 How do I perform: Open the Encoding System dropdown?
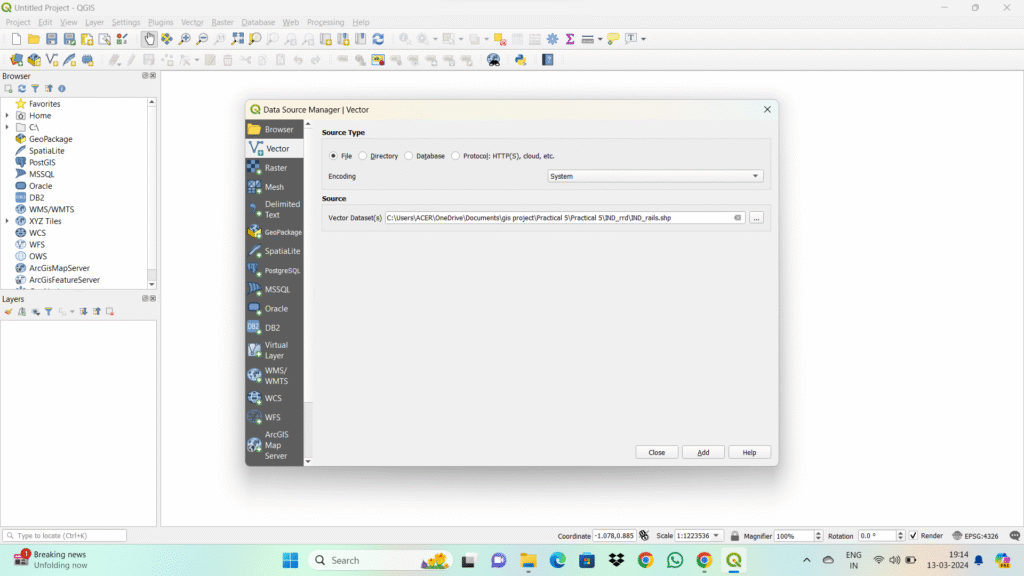click(x=655, y=176)
